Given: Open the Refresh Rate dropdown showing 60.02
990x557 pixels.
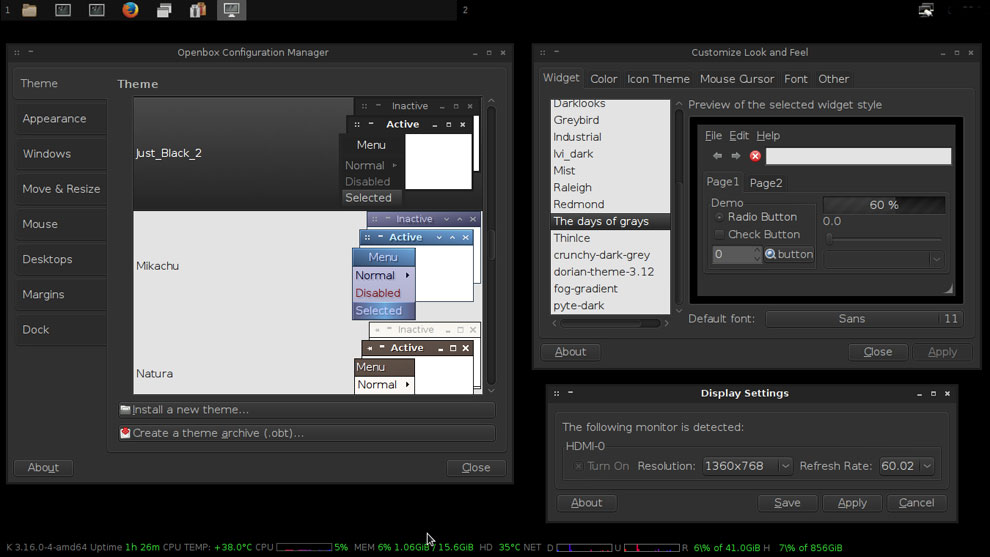Looking at the screenshot, I should pos(906,466).
